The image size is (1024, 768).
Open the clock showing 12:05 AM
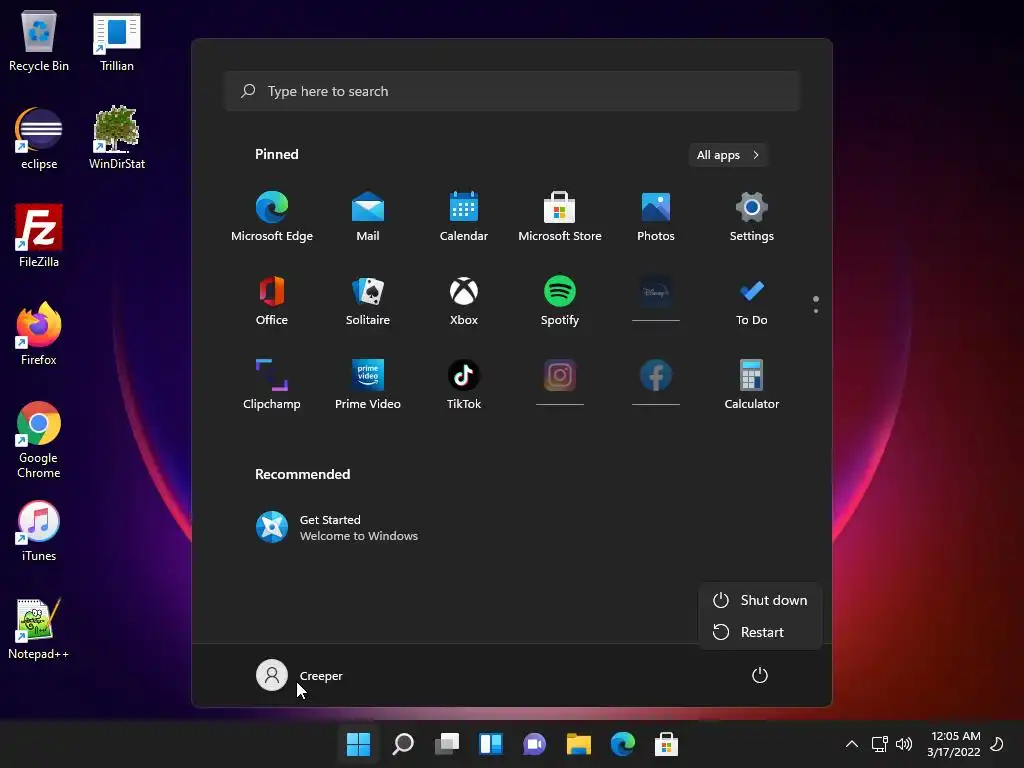click(953, 744)
